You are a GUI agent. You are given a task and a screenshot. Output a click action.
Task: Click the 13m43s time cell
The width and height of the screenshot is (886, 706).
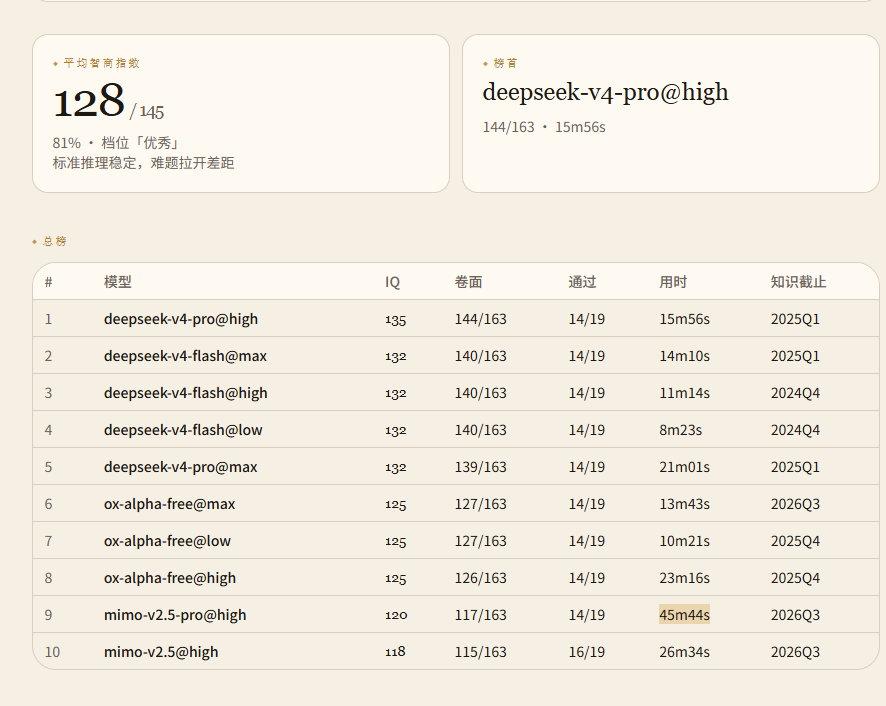(684, 504)
